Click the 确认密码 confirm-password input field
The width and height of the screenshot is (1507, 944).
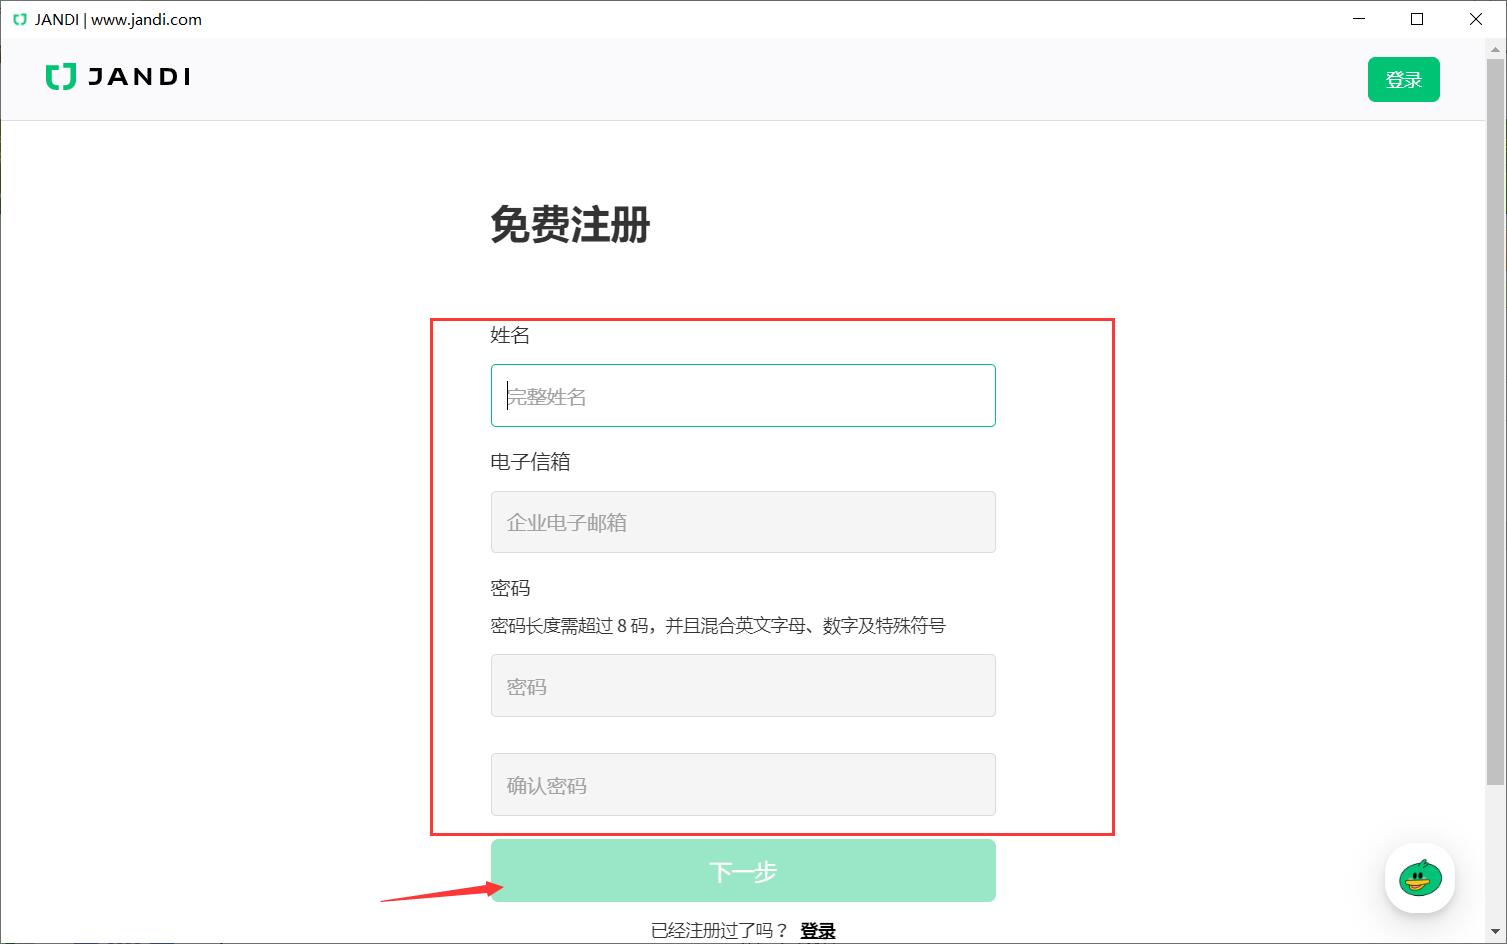coord(742,784)
